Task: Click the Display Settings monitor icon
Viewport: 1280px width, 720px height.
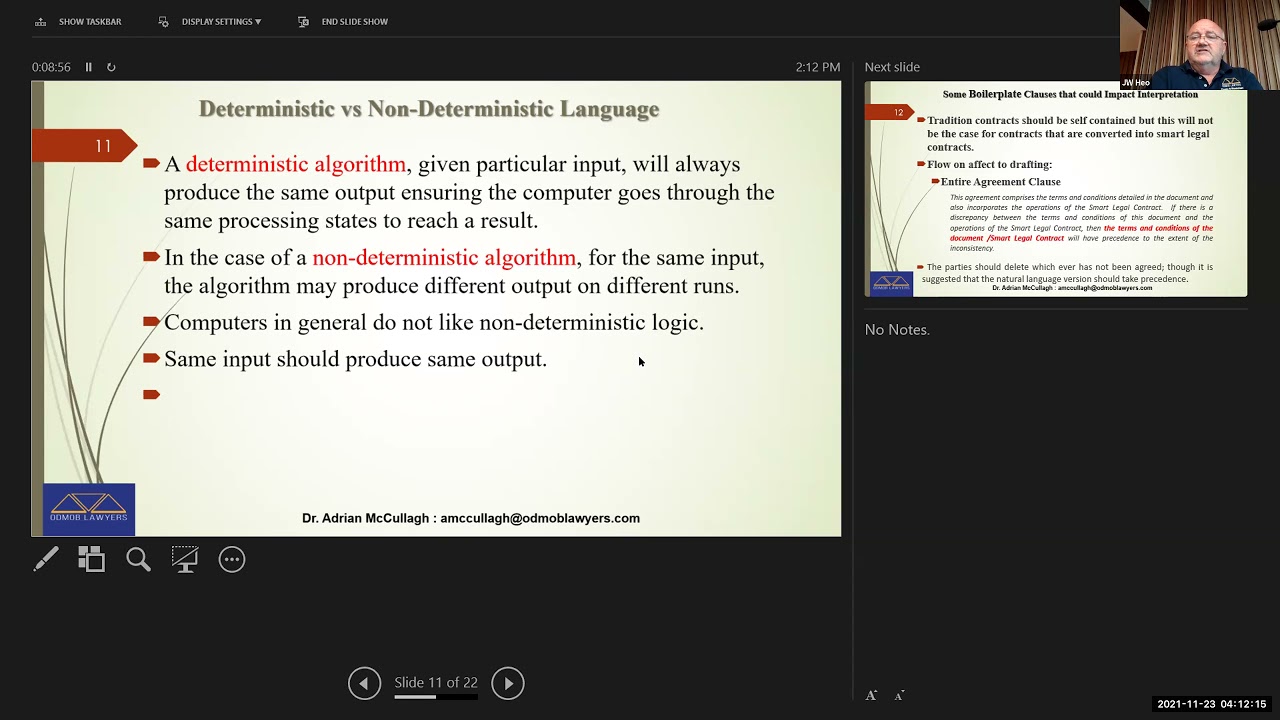Action: (164, 21)
